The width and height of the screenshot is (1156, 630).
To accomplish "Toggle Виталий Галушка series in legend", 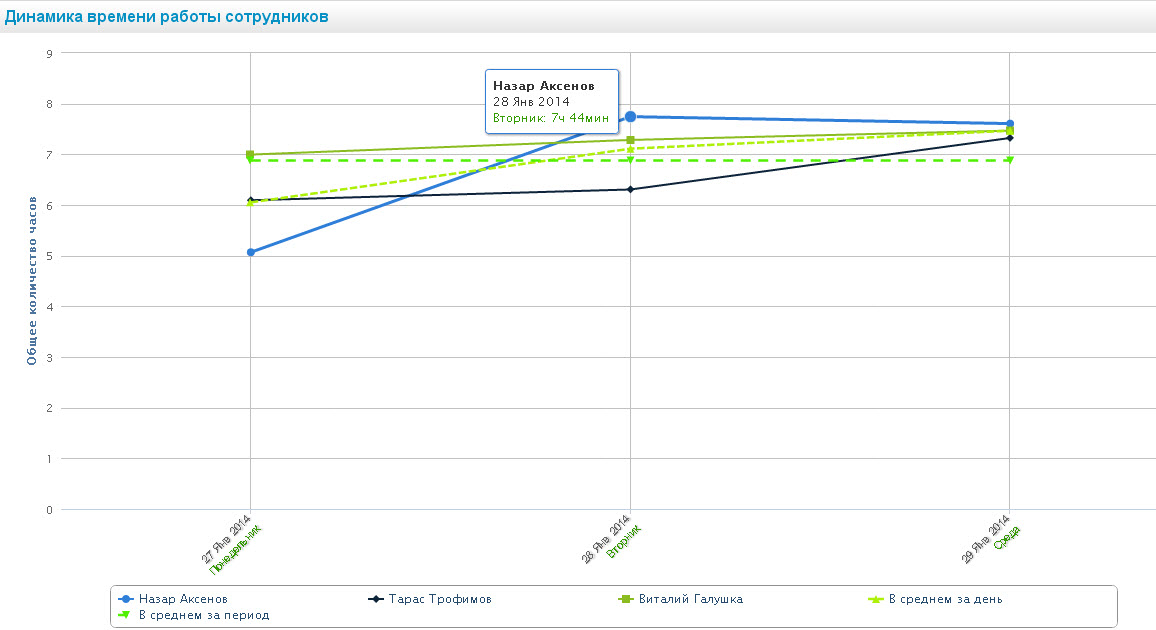I will pos(690,599).
